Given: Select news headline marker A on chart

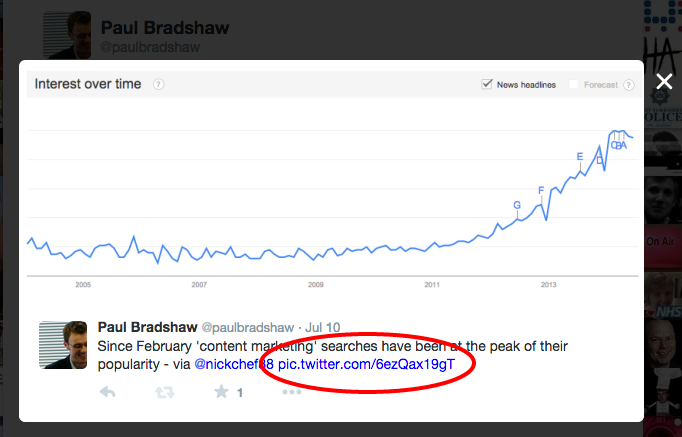Looking at the screenshot, I should coord(624,146).
